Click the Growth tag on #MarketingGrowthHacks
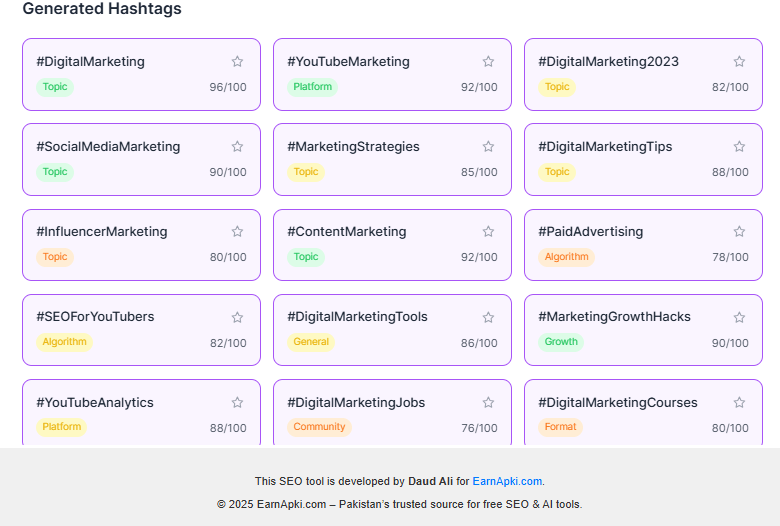780x526 pixels. click(x=561, y=342)
